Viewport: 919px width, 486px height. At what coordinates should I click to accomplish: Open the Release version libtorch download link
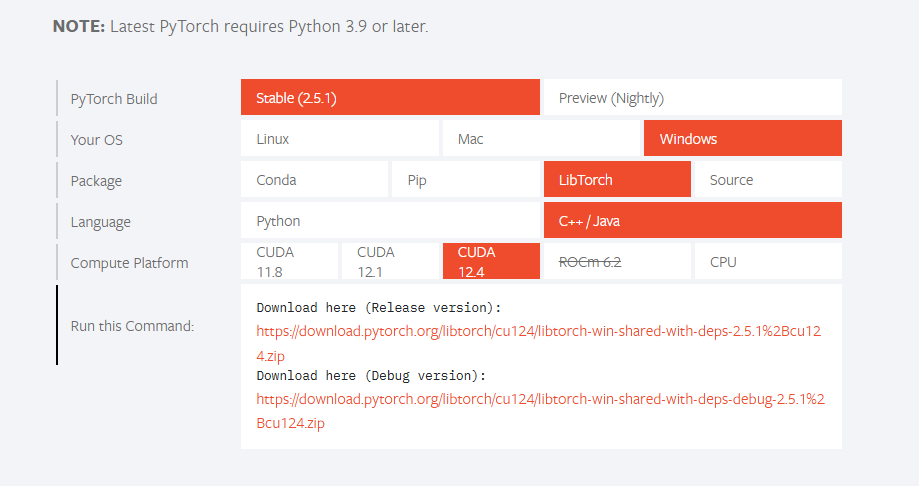click(539, 343)
